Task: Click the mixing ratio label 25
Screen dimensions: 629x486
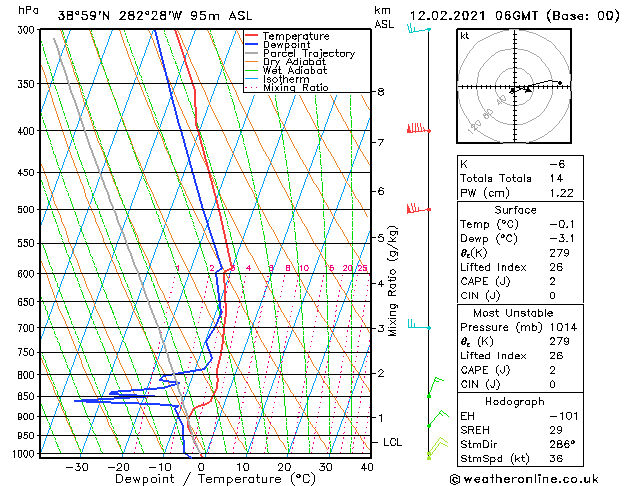Action: point(363,268)
